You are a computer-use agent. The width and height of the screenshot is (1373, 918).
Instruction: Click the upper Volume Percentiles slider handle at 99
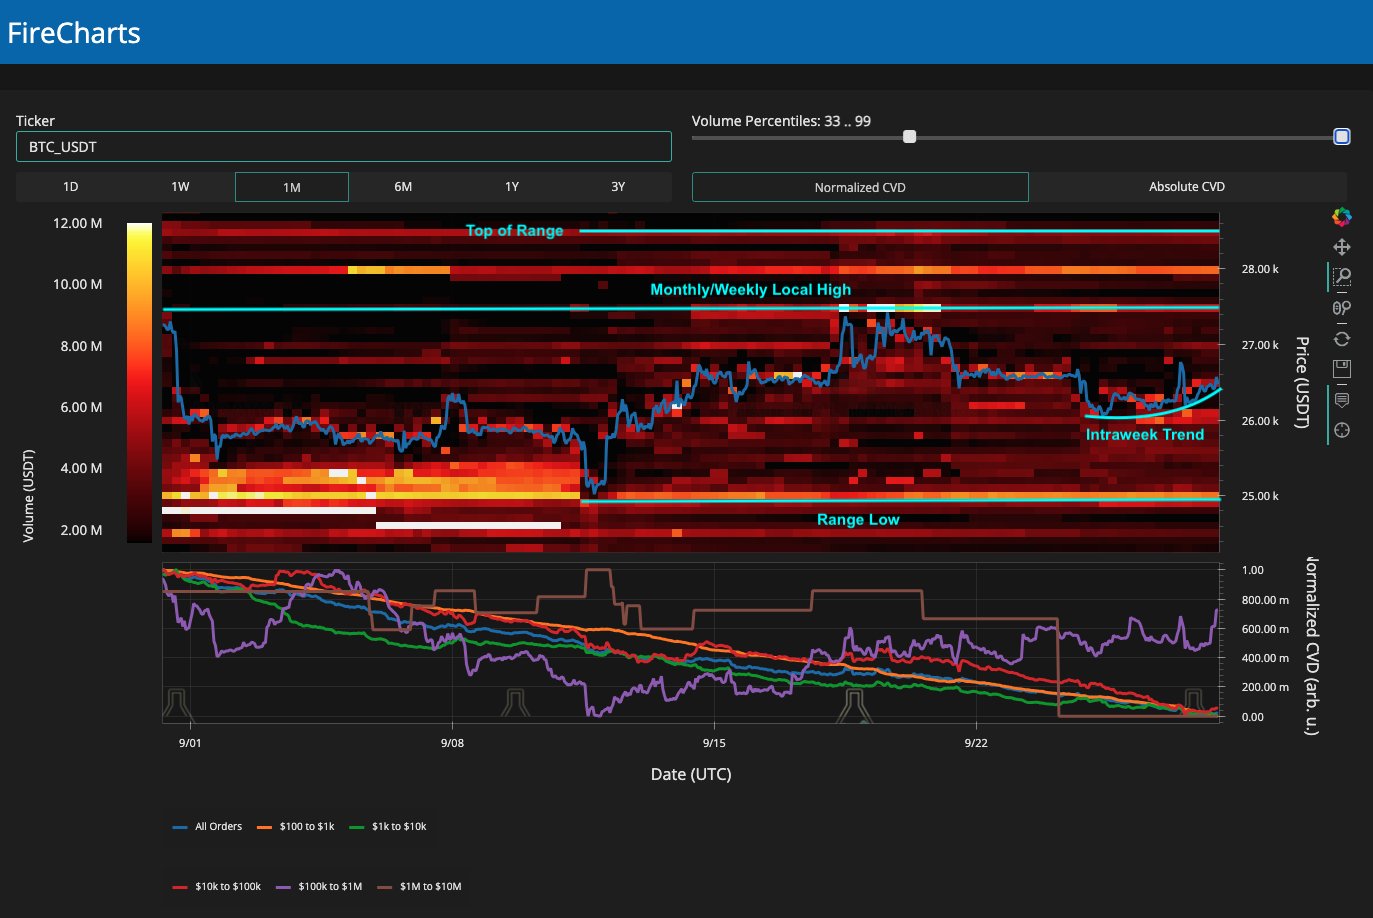point(1342,137)
